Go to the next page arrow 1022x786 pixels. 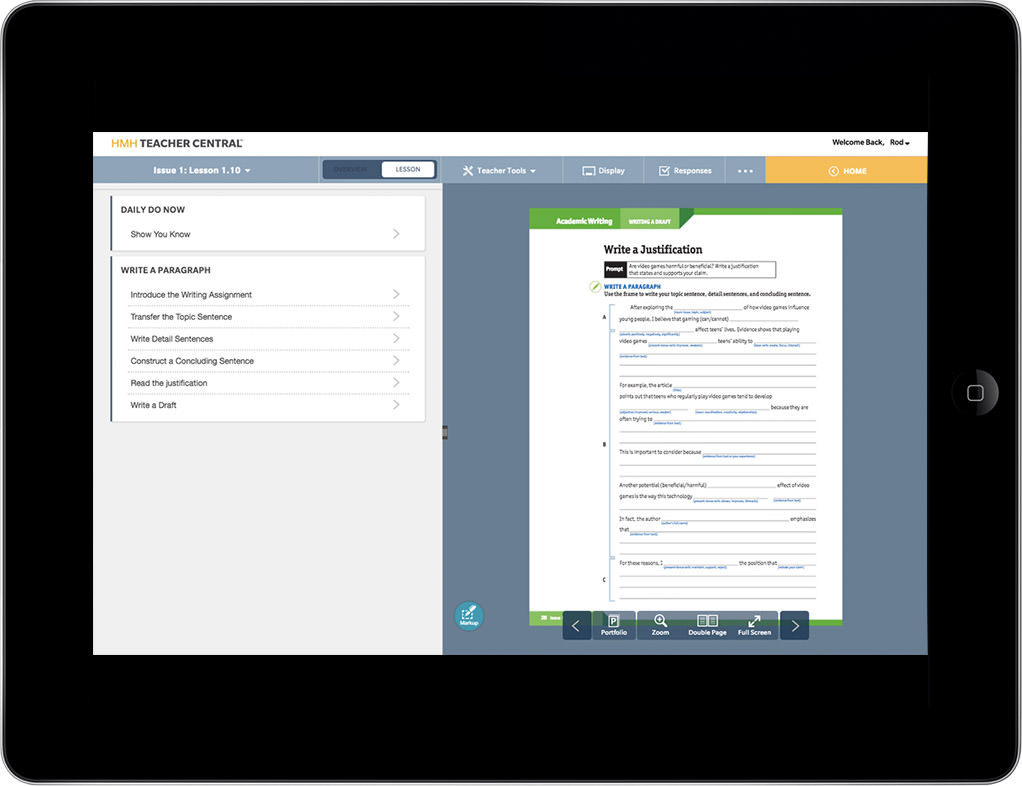[795, 626]
